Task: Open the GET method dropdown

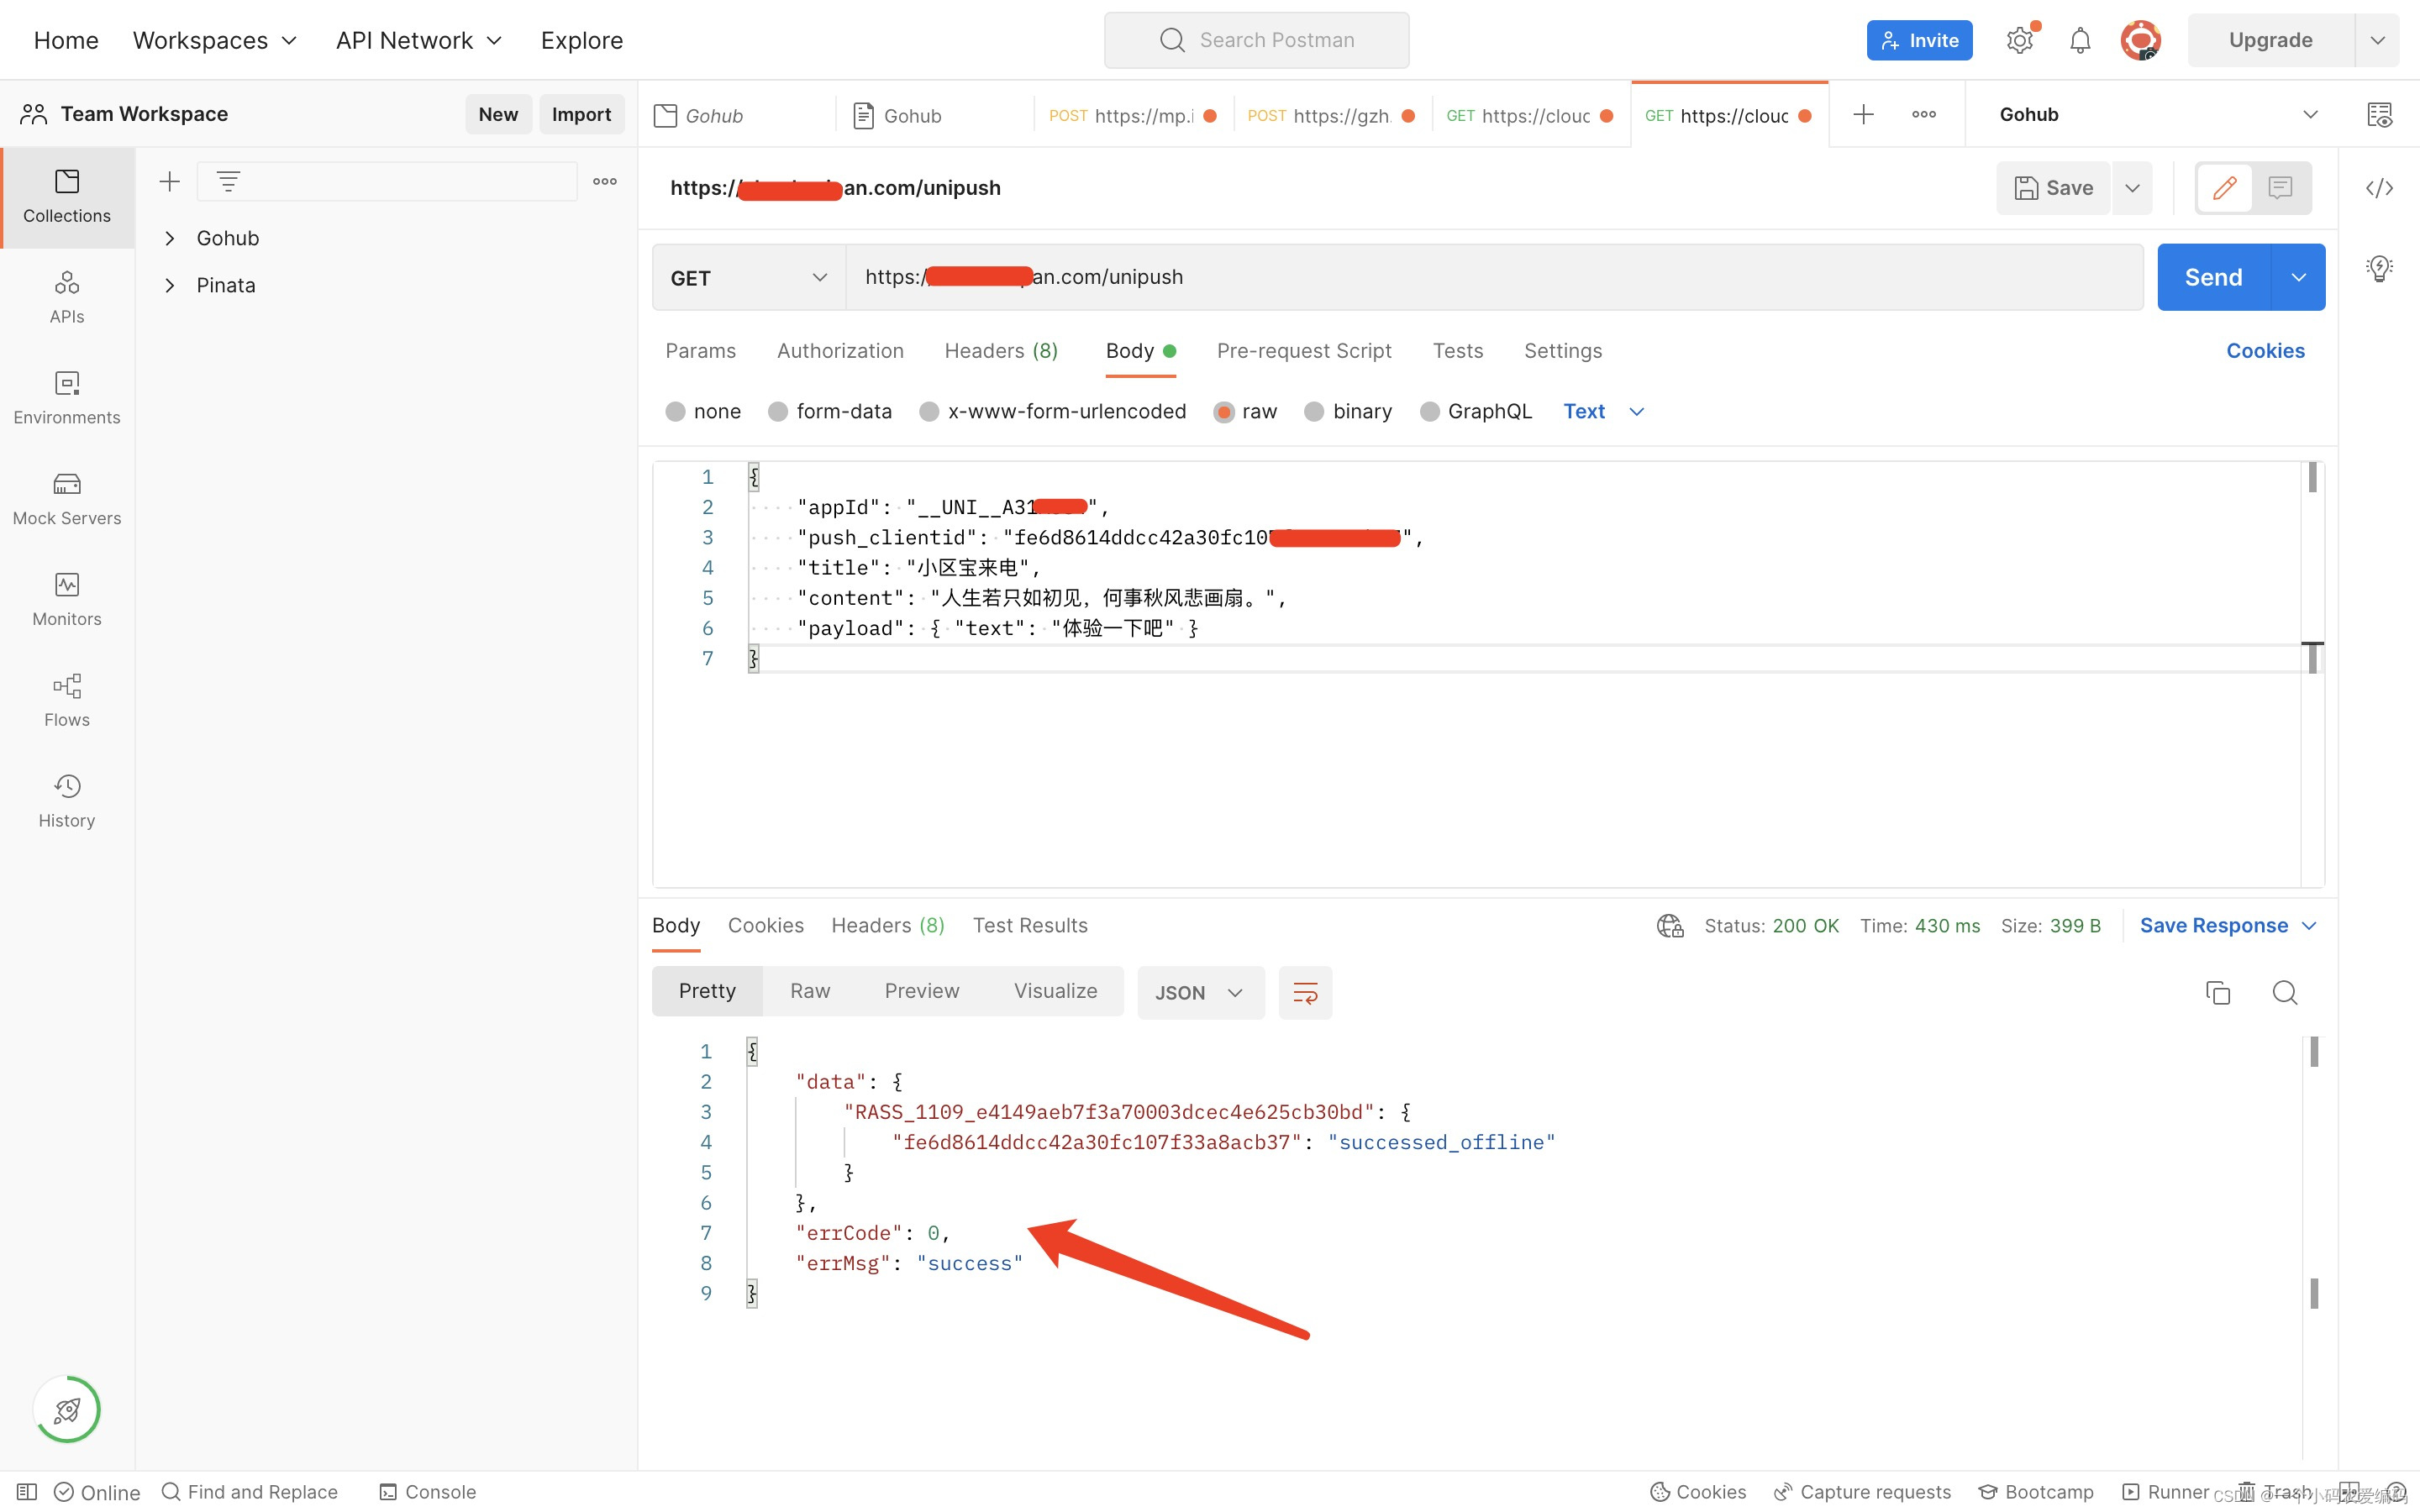Action: click(748, 277)
